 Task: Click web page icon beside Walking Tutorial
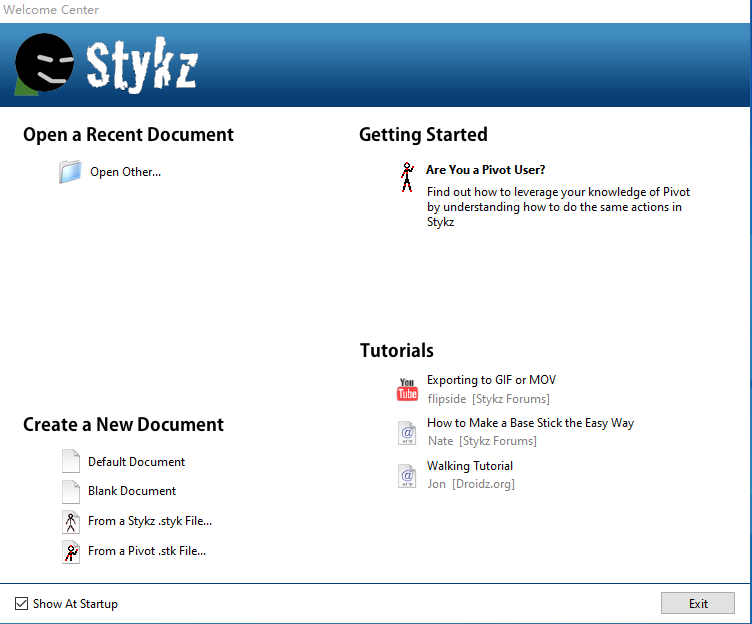click(x=407, y=476)
